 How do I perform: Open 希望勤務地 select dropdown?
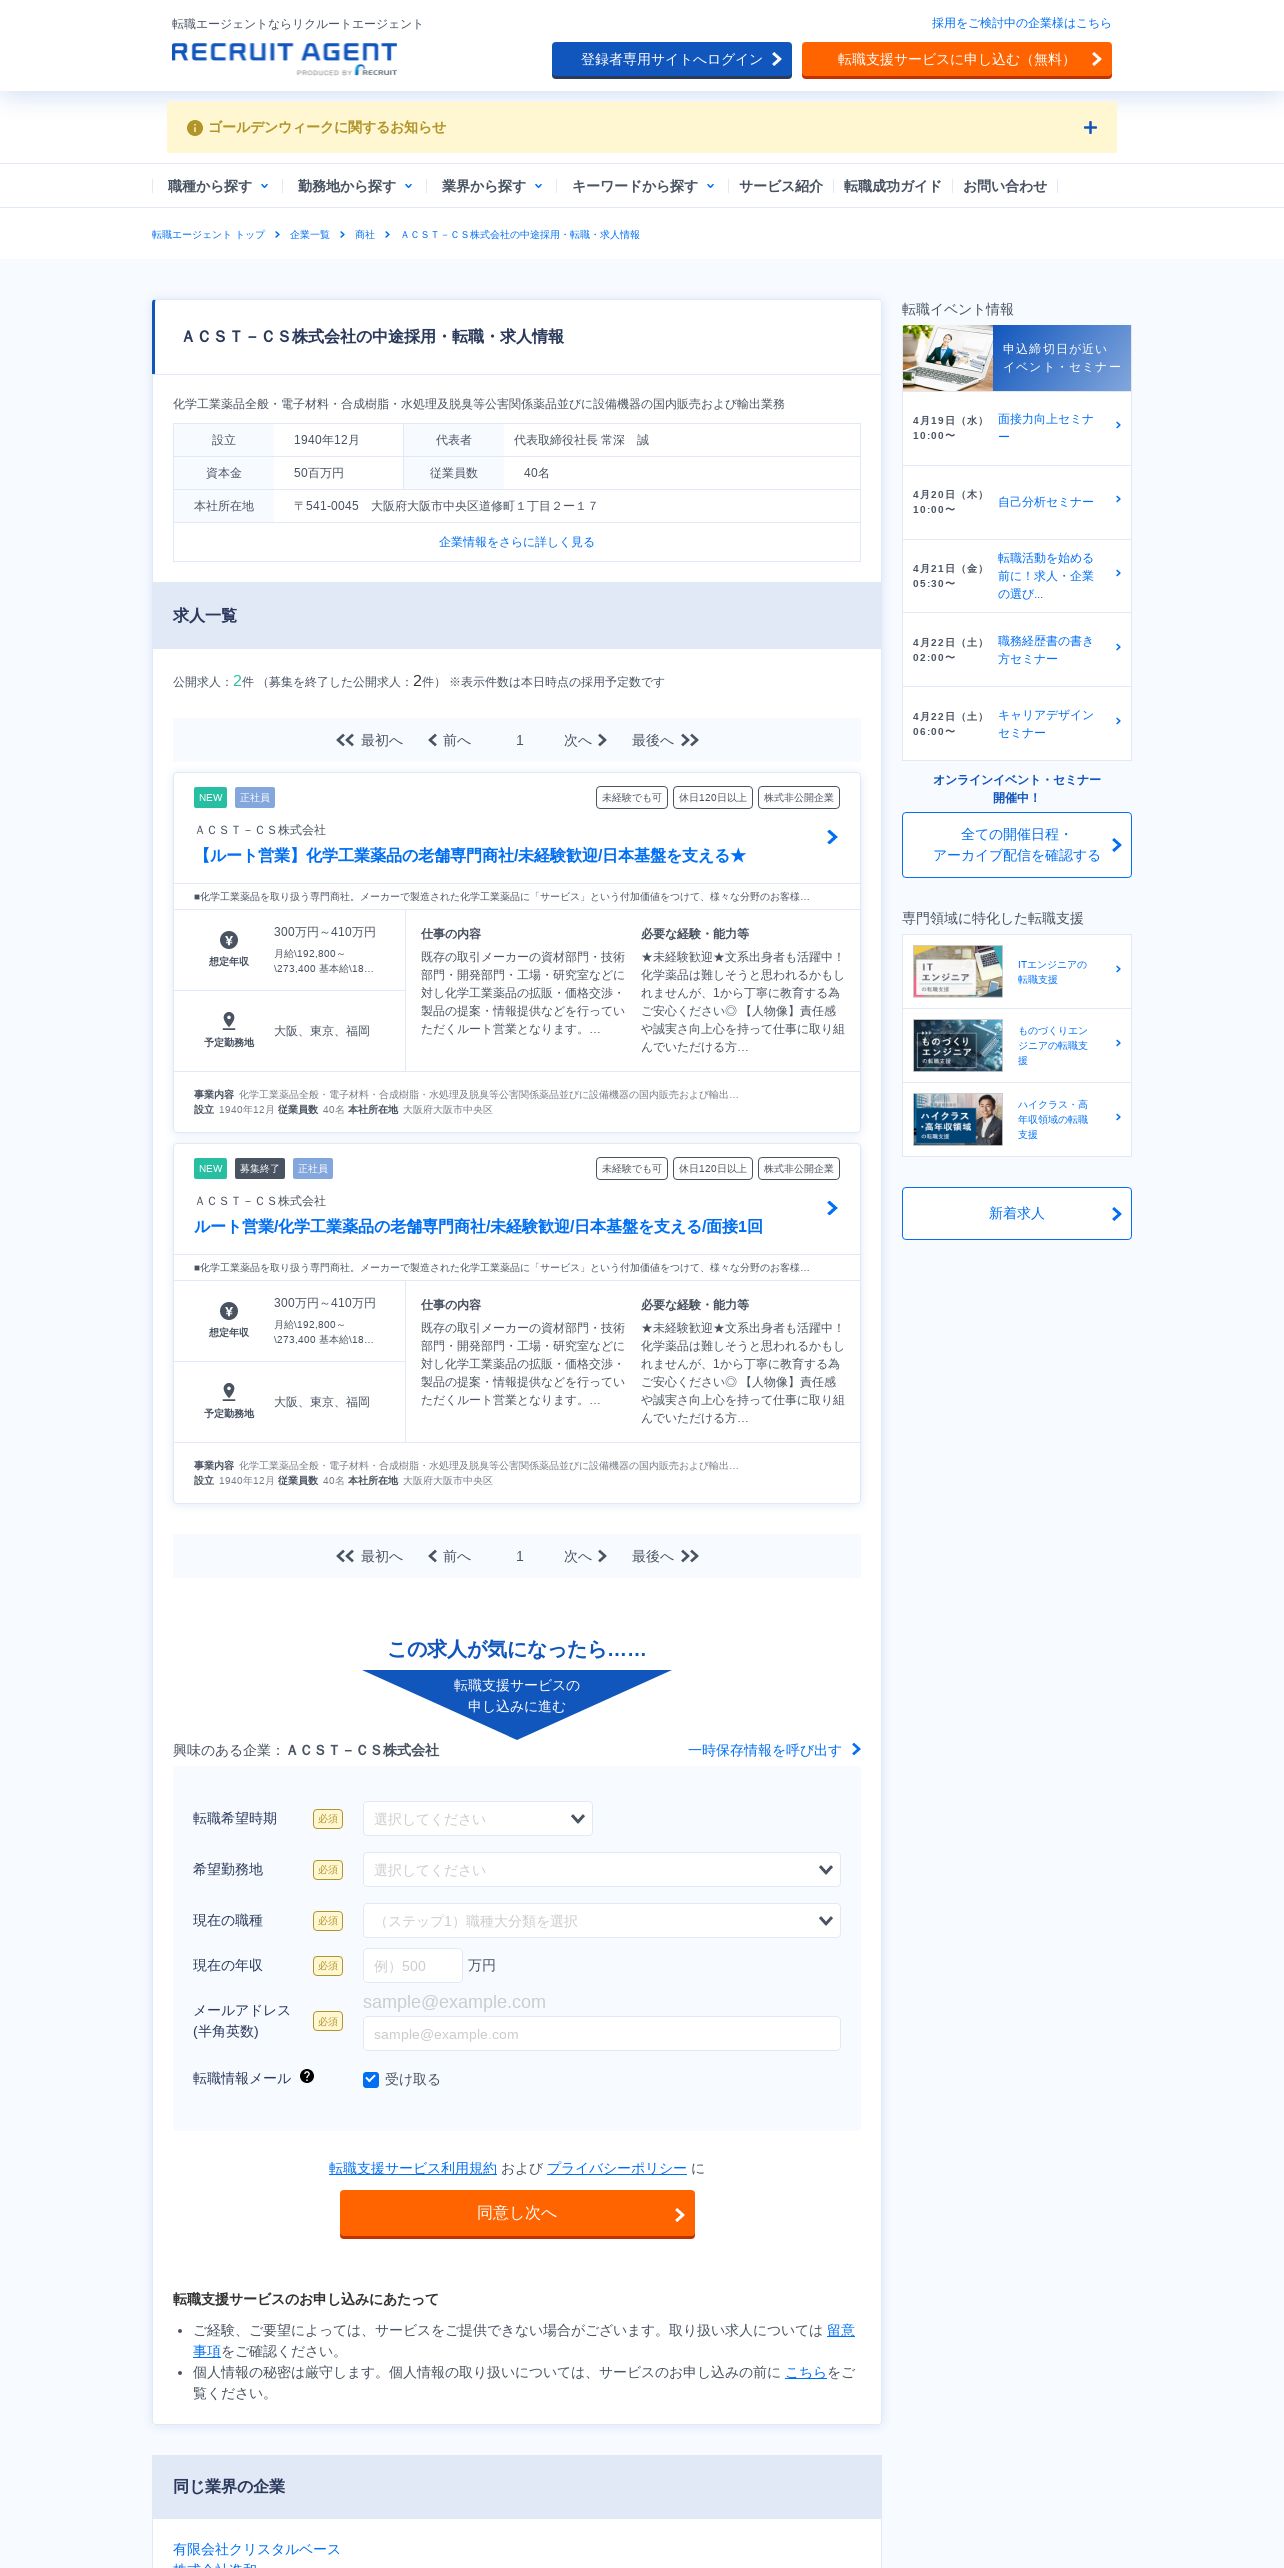602,1870
